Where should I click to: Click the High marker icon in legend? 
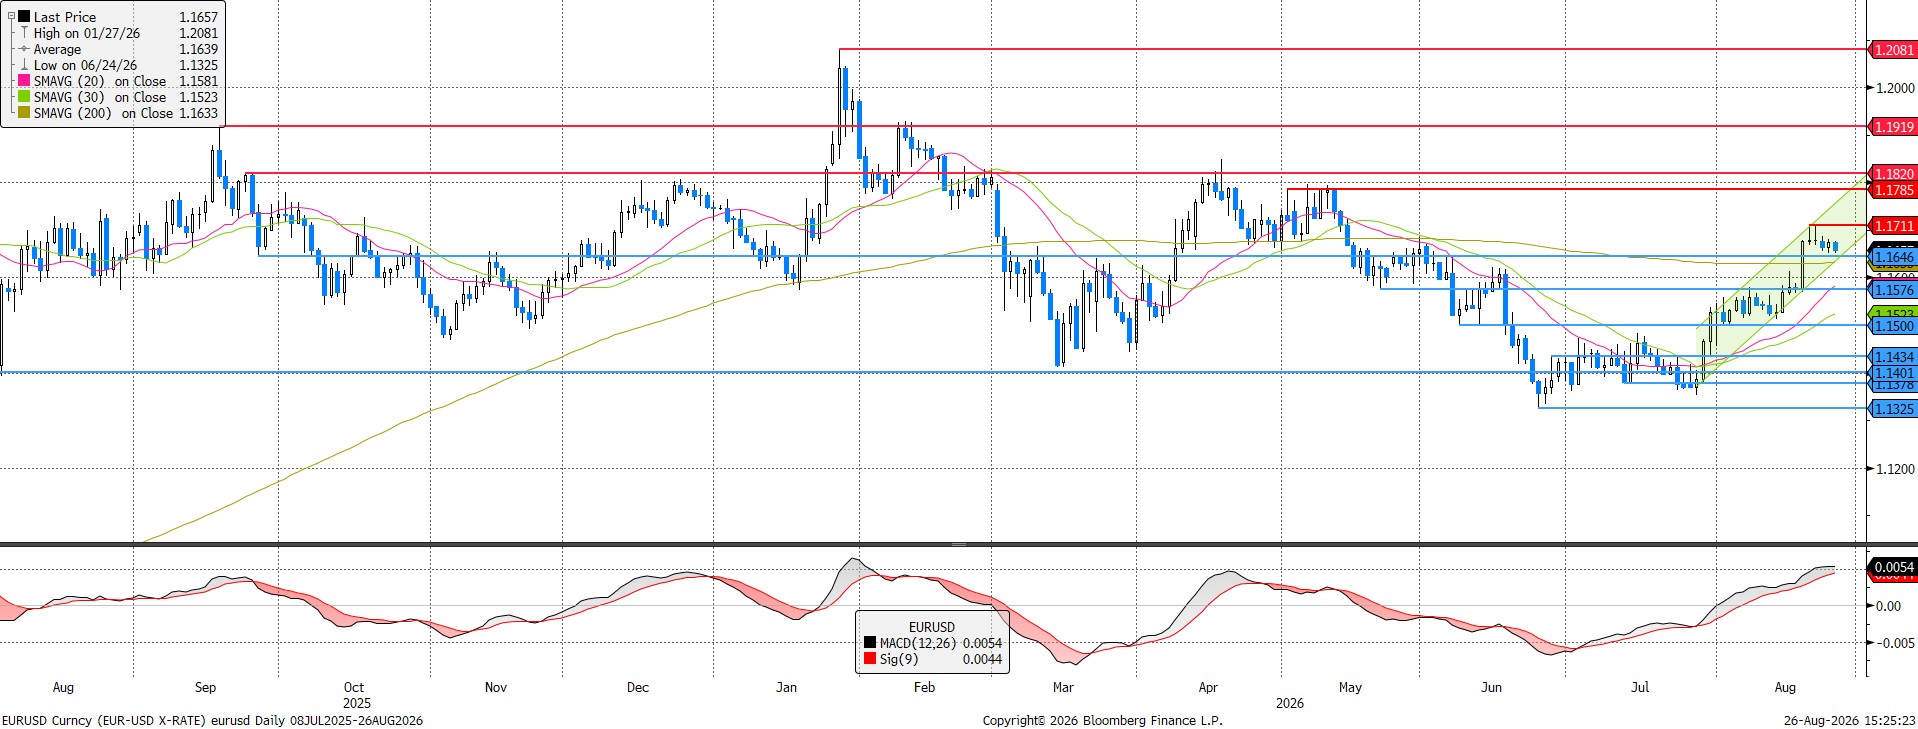point(24,33)
